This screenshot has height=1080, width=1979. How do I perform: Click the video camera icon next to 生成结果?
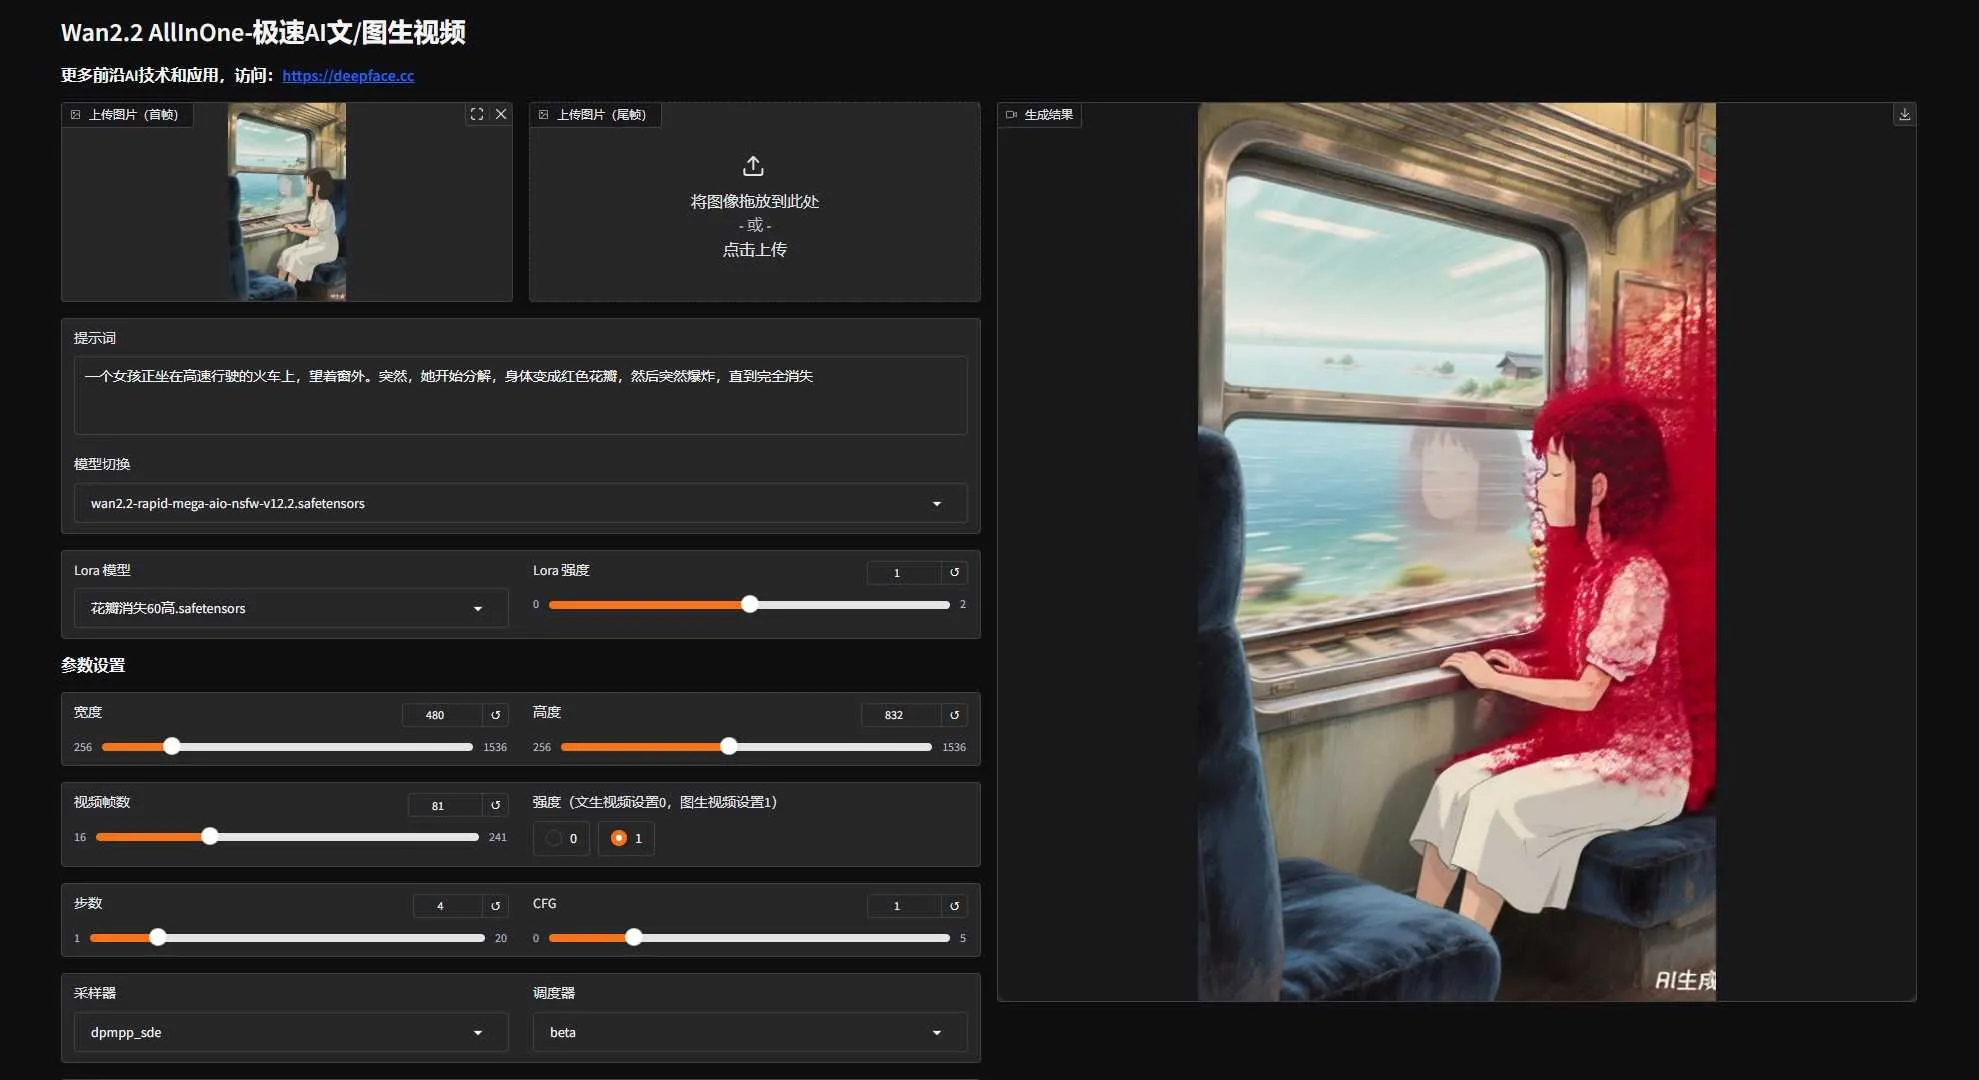pos(1010,114)
